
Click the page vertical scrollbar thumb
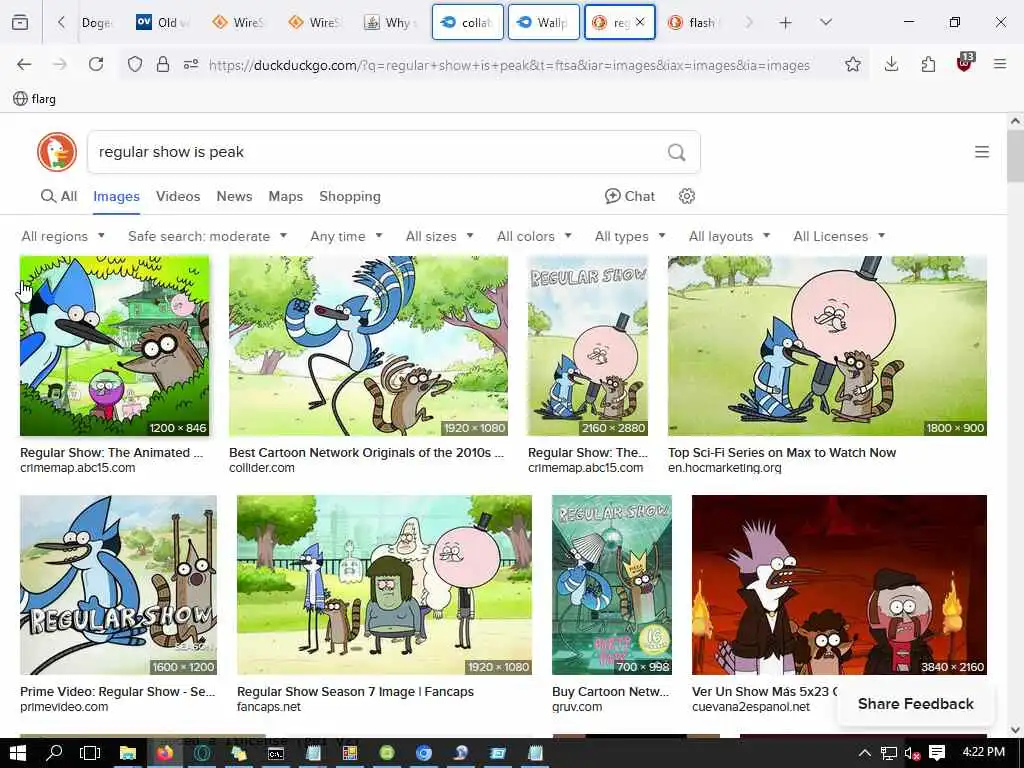tap(1015, 155)
